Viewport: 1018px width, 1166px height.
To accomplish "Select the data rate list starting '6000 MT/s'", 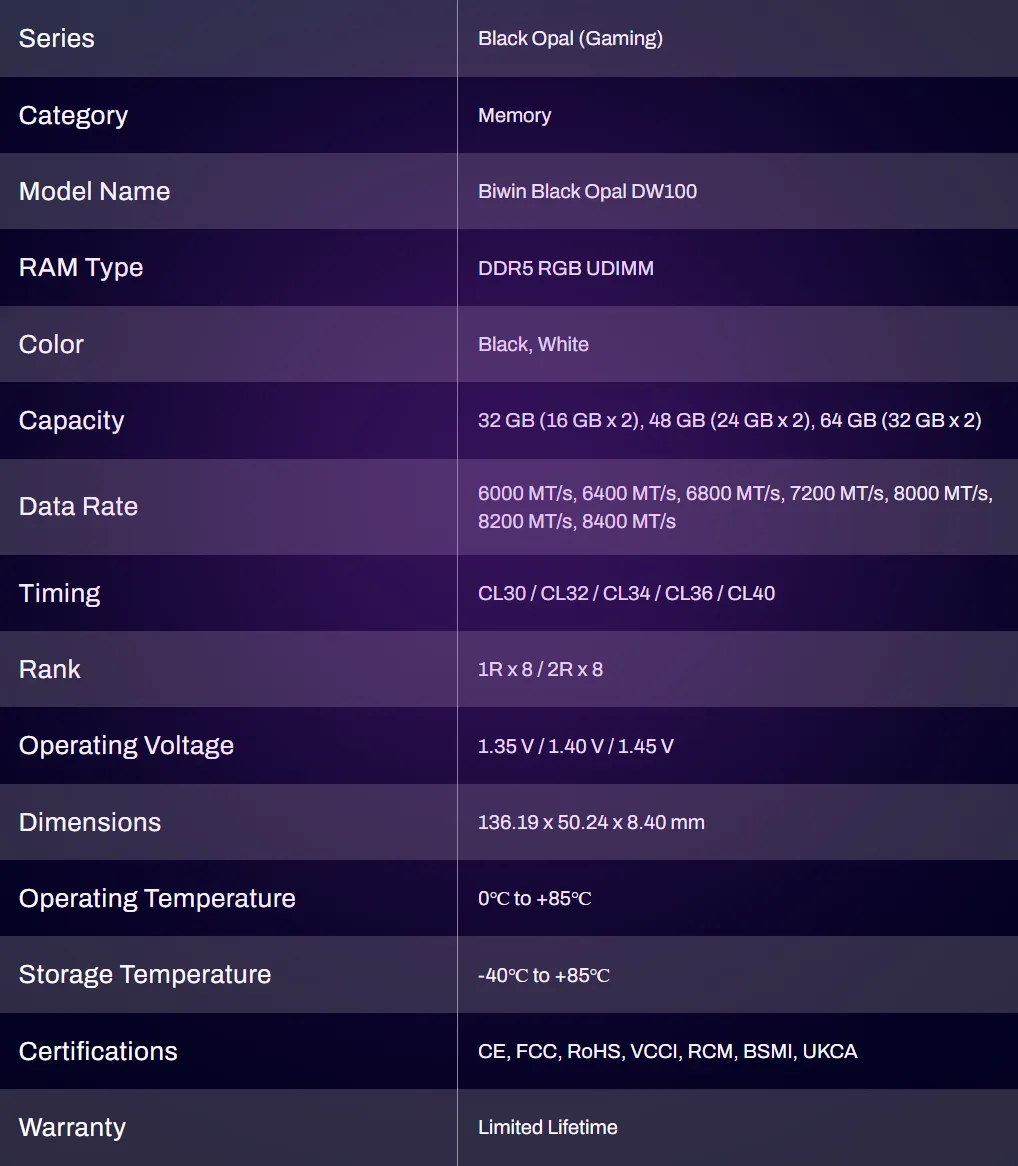I will click(735, 507).
